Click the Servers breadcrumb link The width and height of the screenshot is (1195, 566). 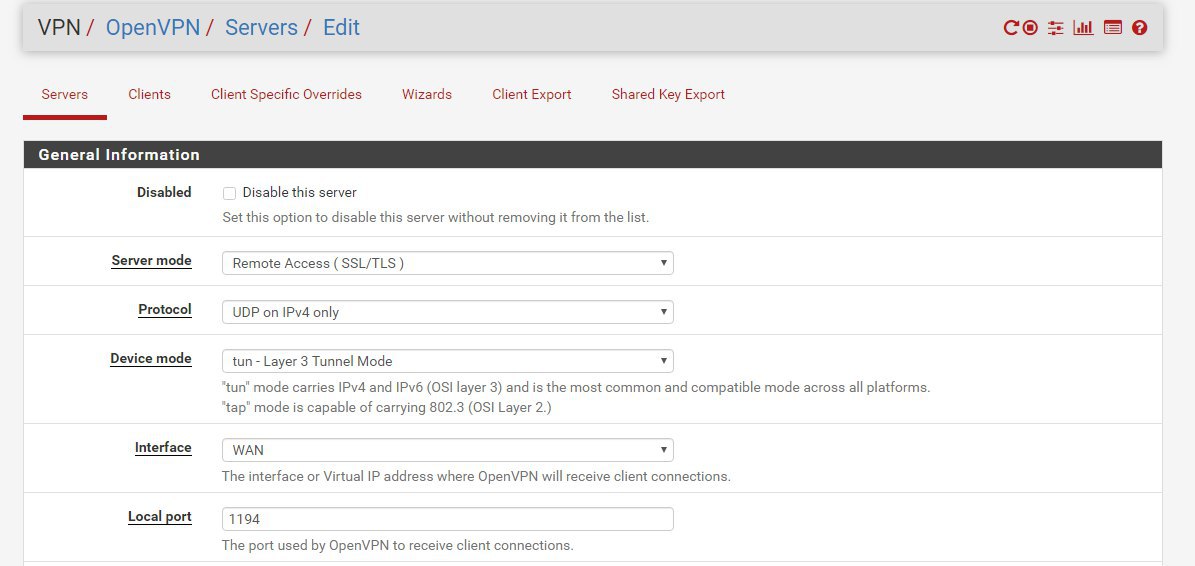click(261, 27)
